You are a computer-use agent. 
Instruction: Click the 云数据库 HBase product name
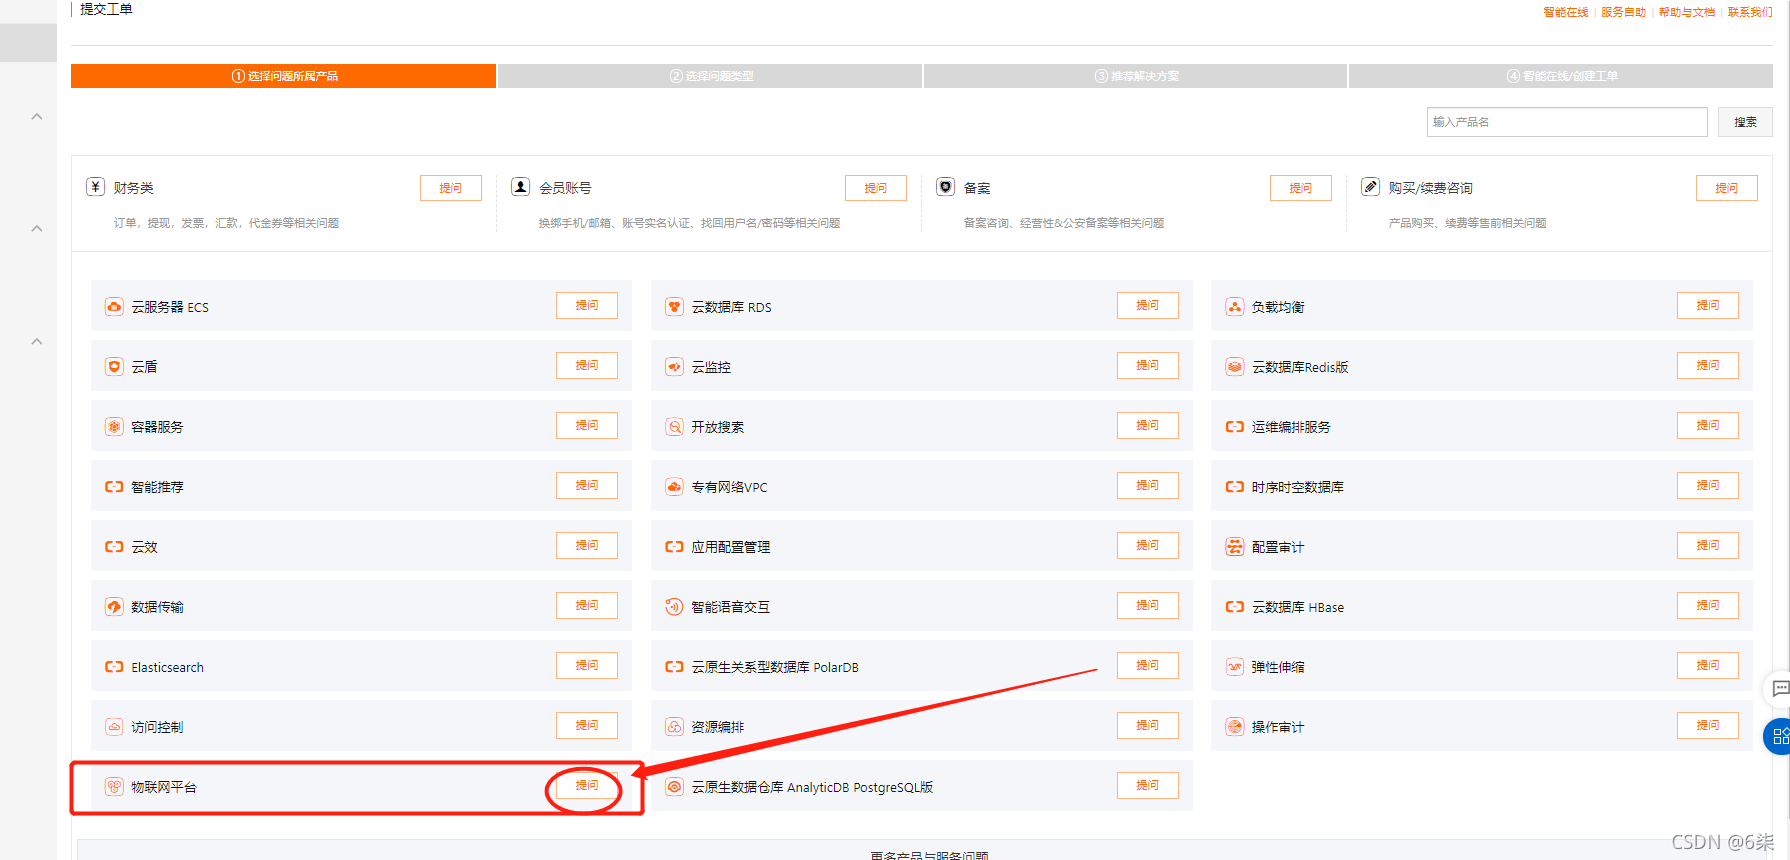pyautogui.click(x=1298, y=607)
